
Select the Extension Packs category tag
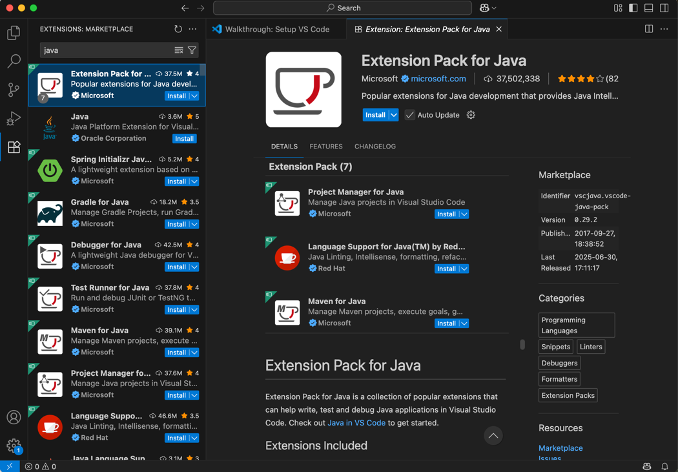coord(568,395)
